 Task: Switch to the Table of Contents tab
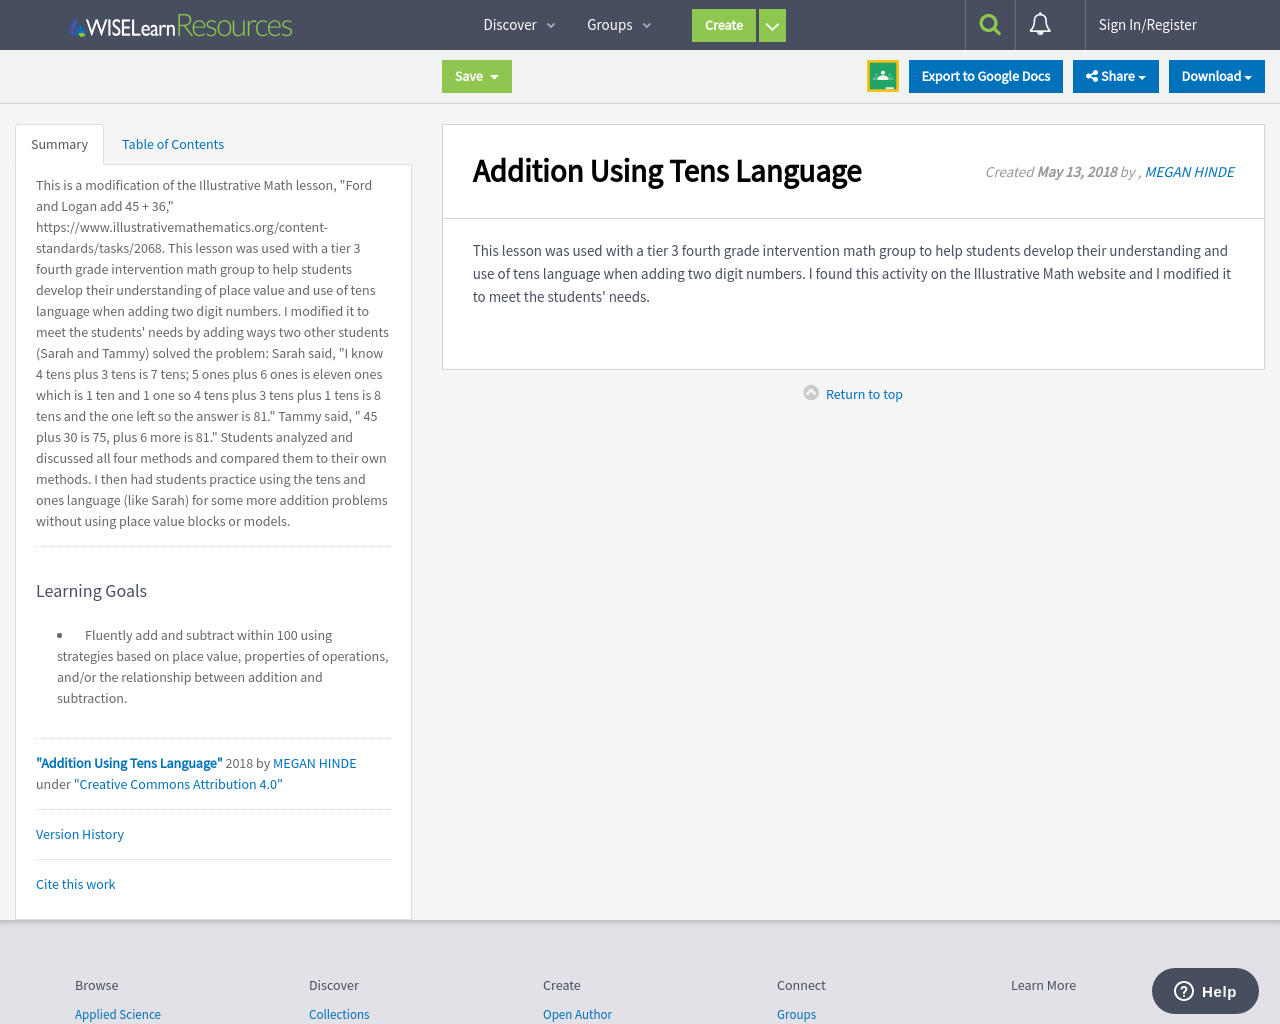tap(172, 144)
